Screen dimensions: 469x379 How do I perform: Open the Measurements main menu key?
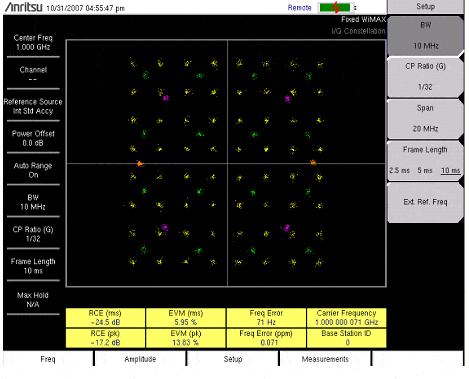pyautogui.click(x=325, y=359)
